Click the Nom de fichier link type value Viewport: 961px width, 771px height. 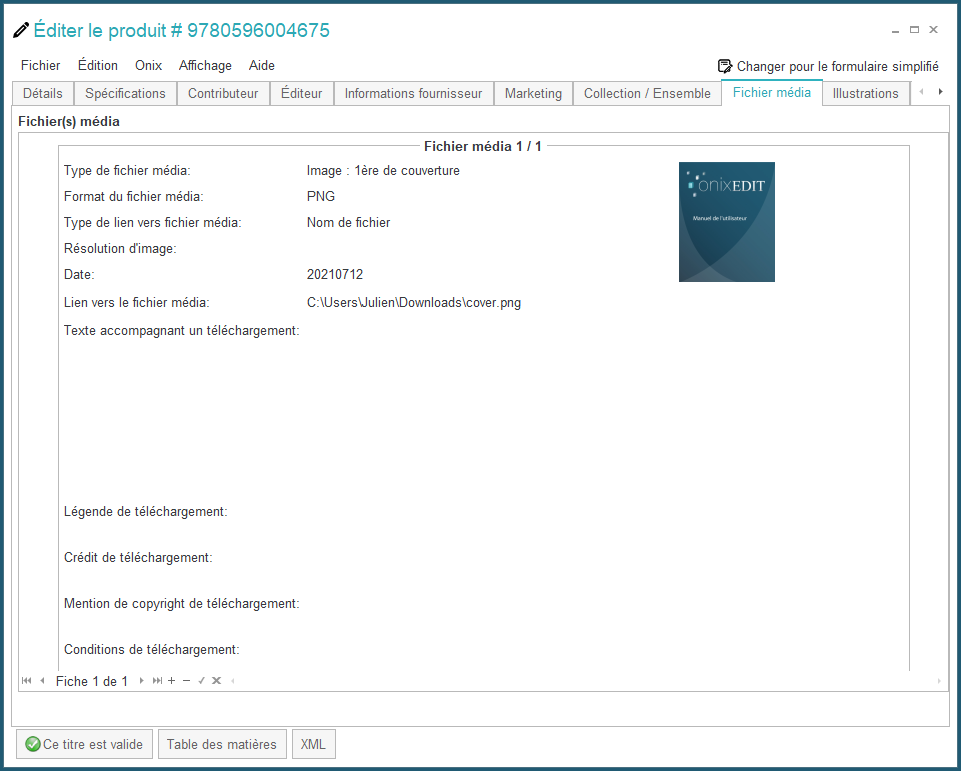tap(348, 222)
